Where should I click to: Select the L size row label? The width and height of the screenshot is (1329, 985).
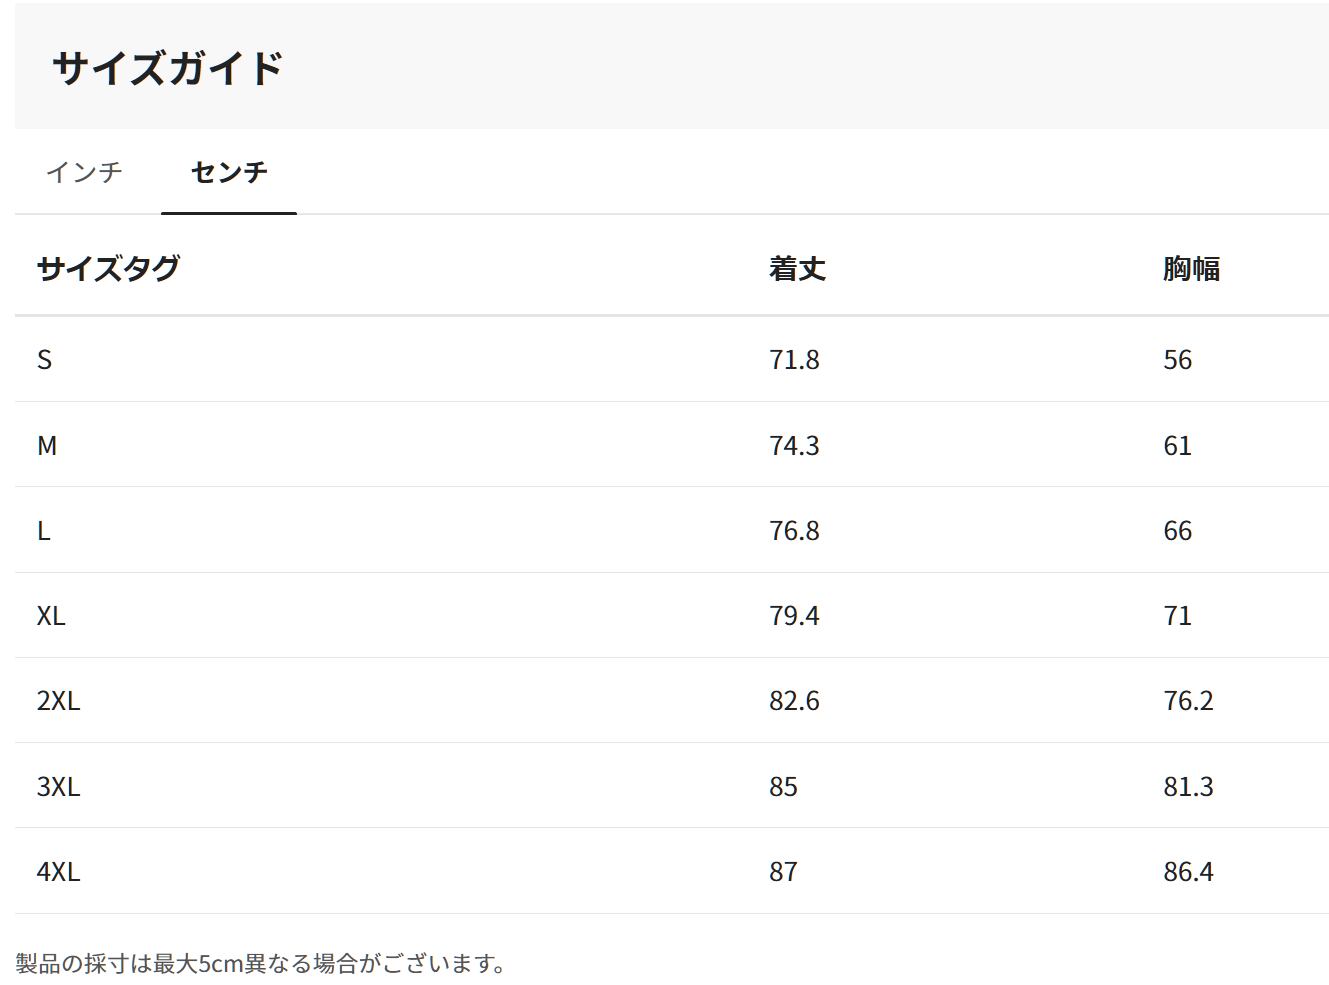coord(44,531)
